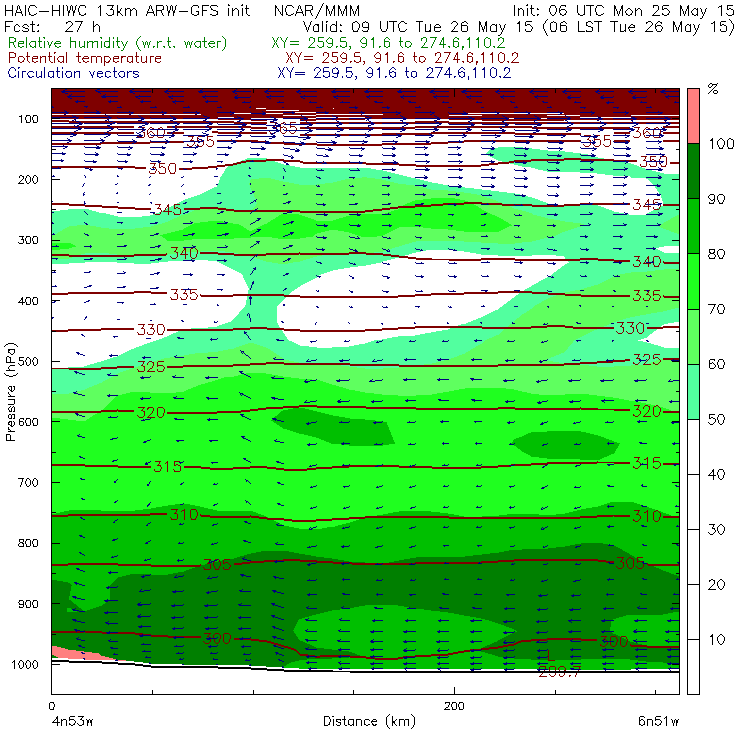Click the '50' color bar scale label
This screenshot has width=740, height=740.
(x=716, y=419)
